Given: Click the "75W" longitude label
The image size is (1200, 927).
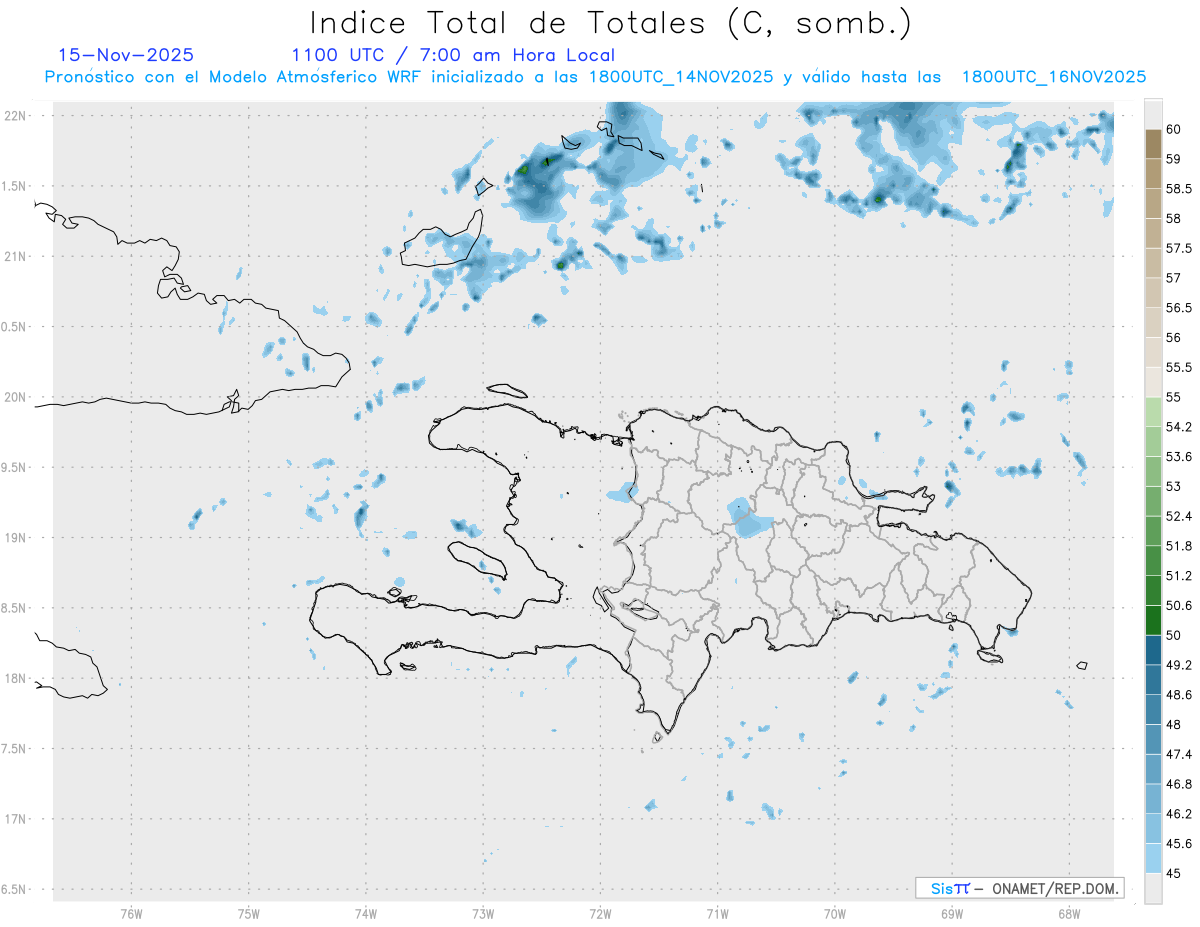Looking at the screenshot, I should [248, 914].
